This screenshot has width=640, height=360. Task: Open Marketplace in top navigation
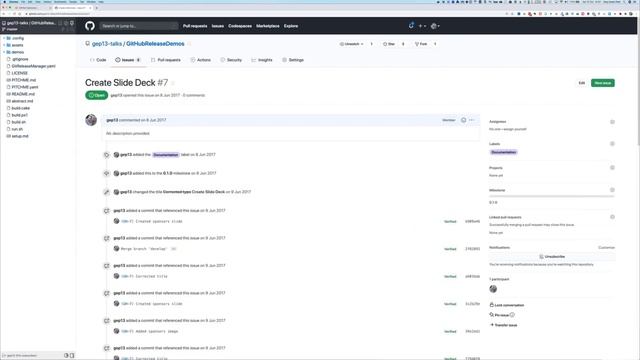[x=268, y=26]
